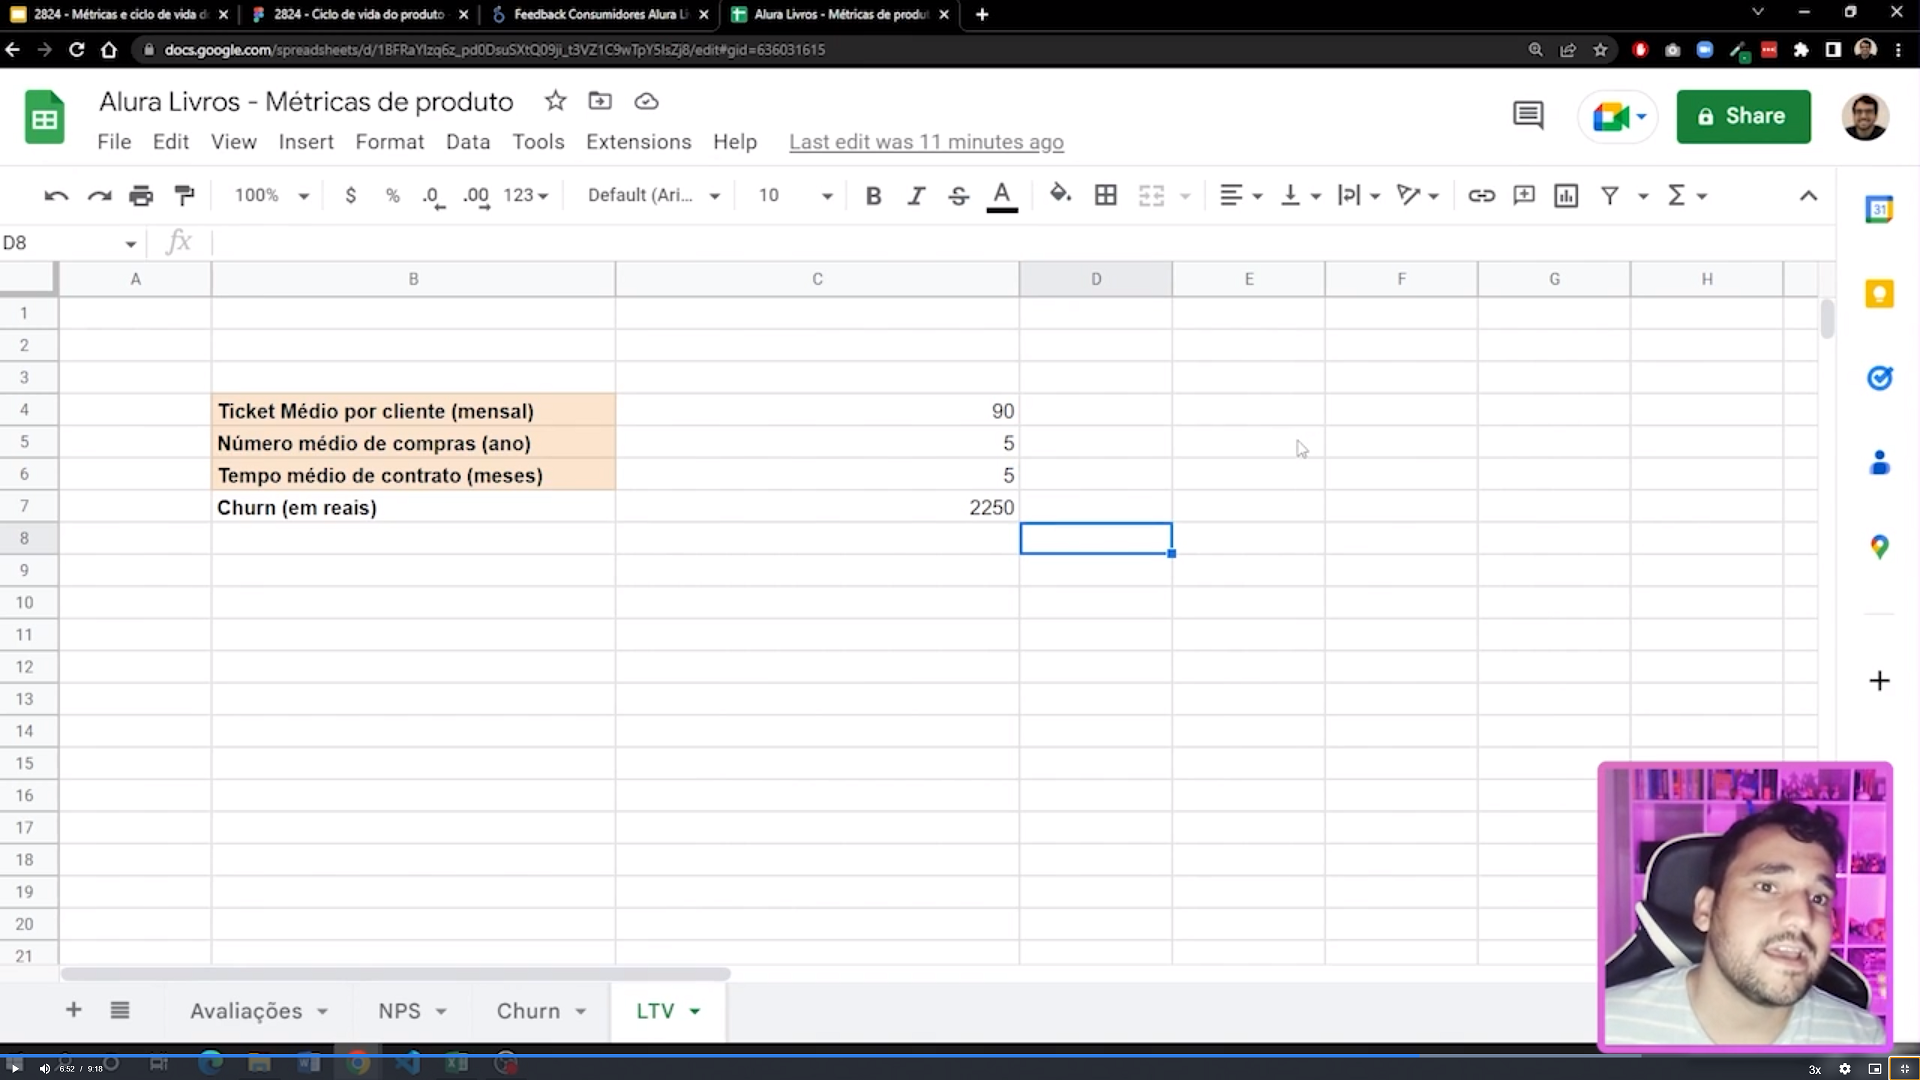1920x1080 pixels.
Task: Add a new sheet
Action: click(73, 1010)
